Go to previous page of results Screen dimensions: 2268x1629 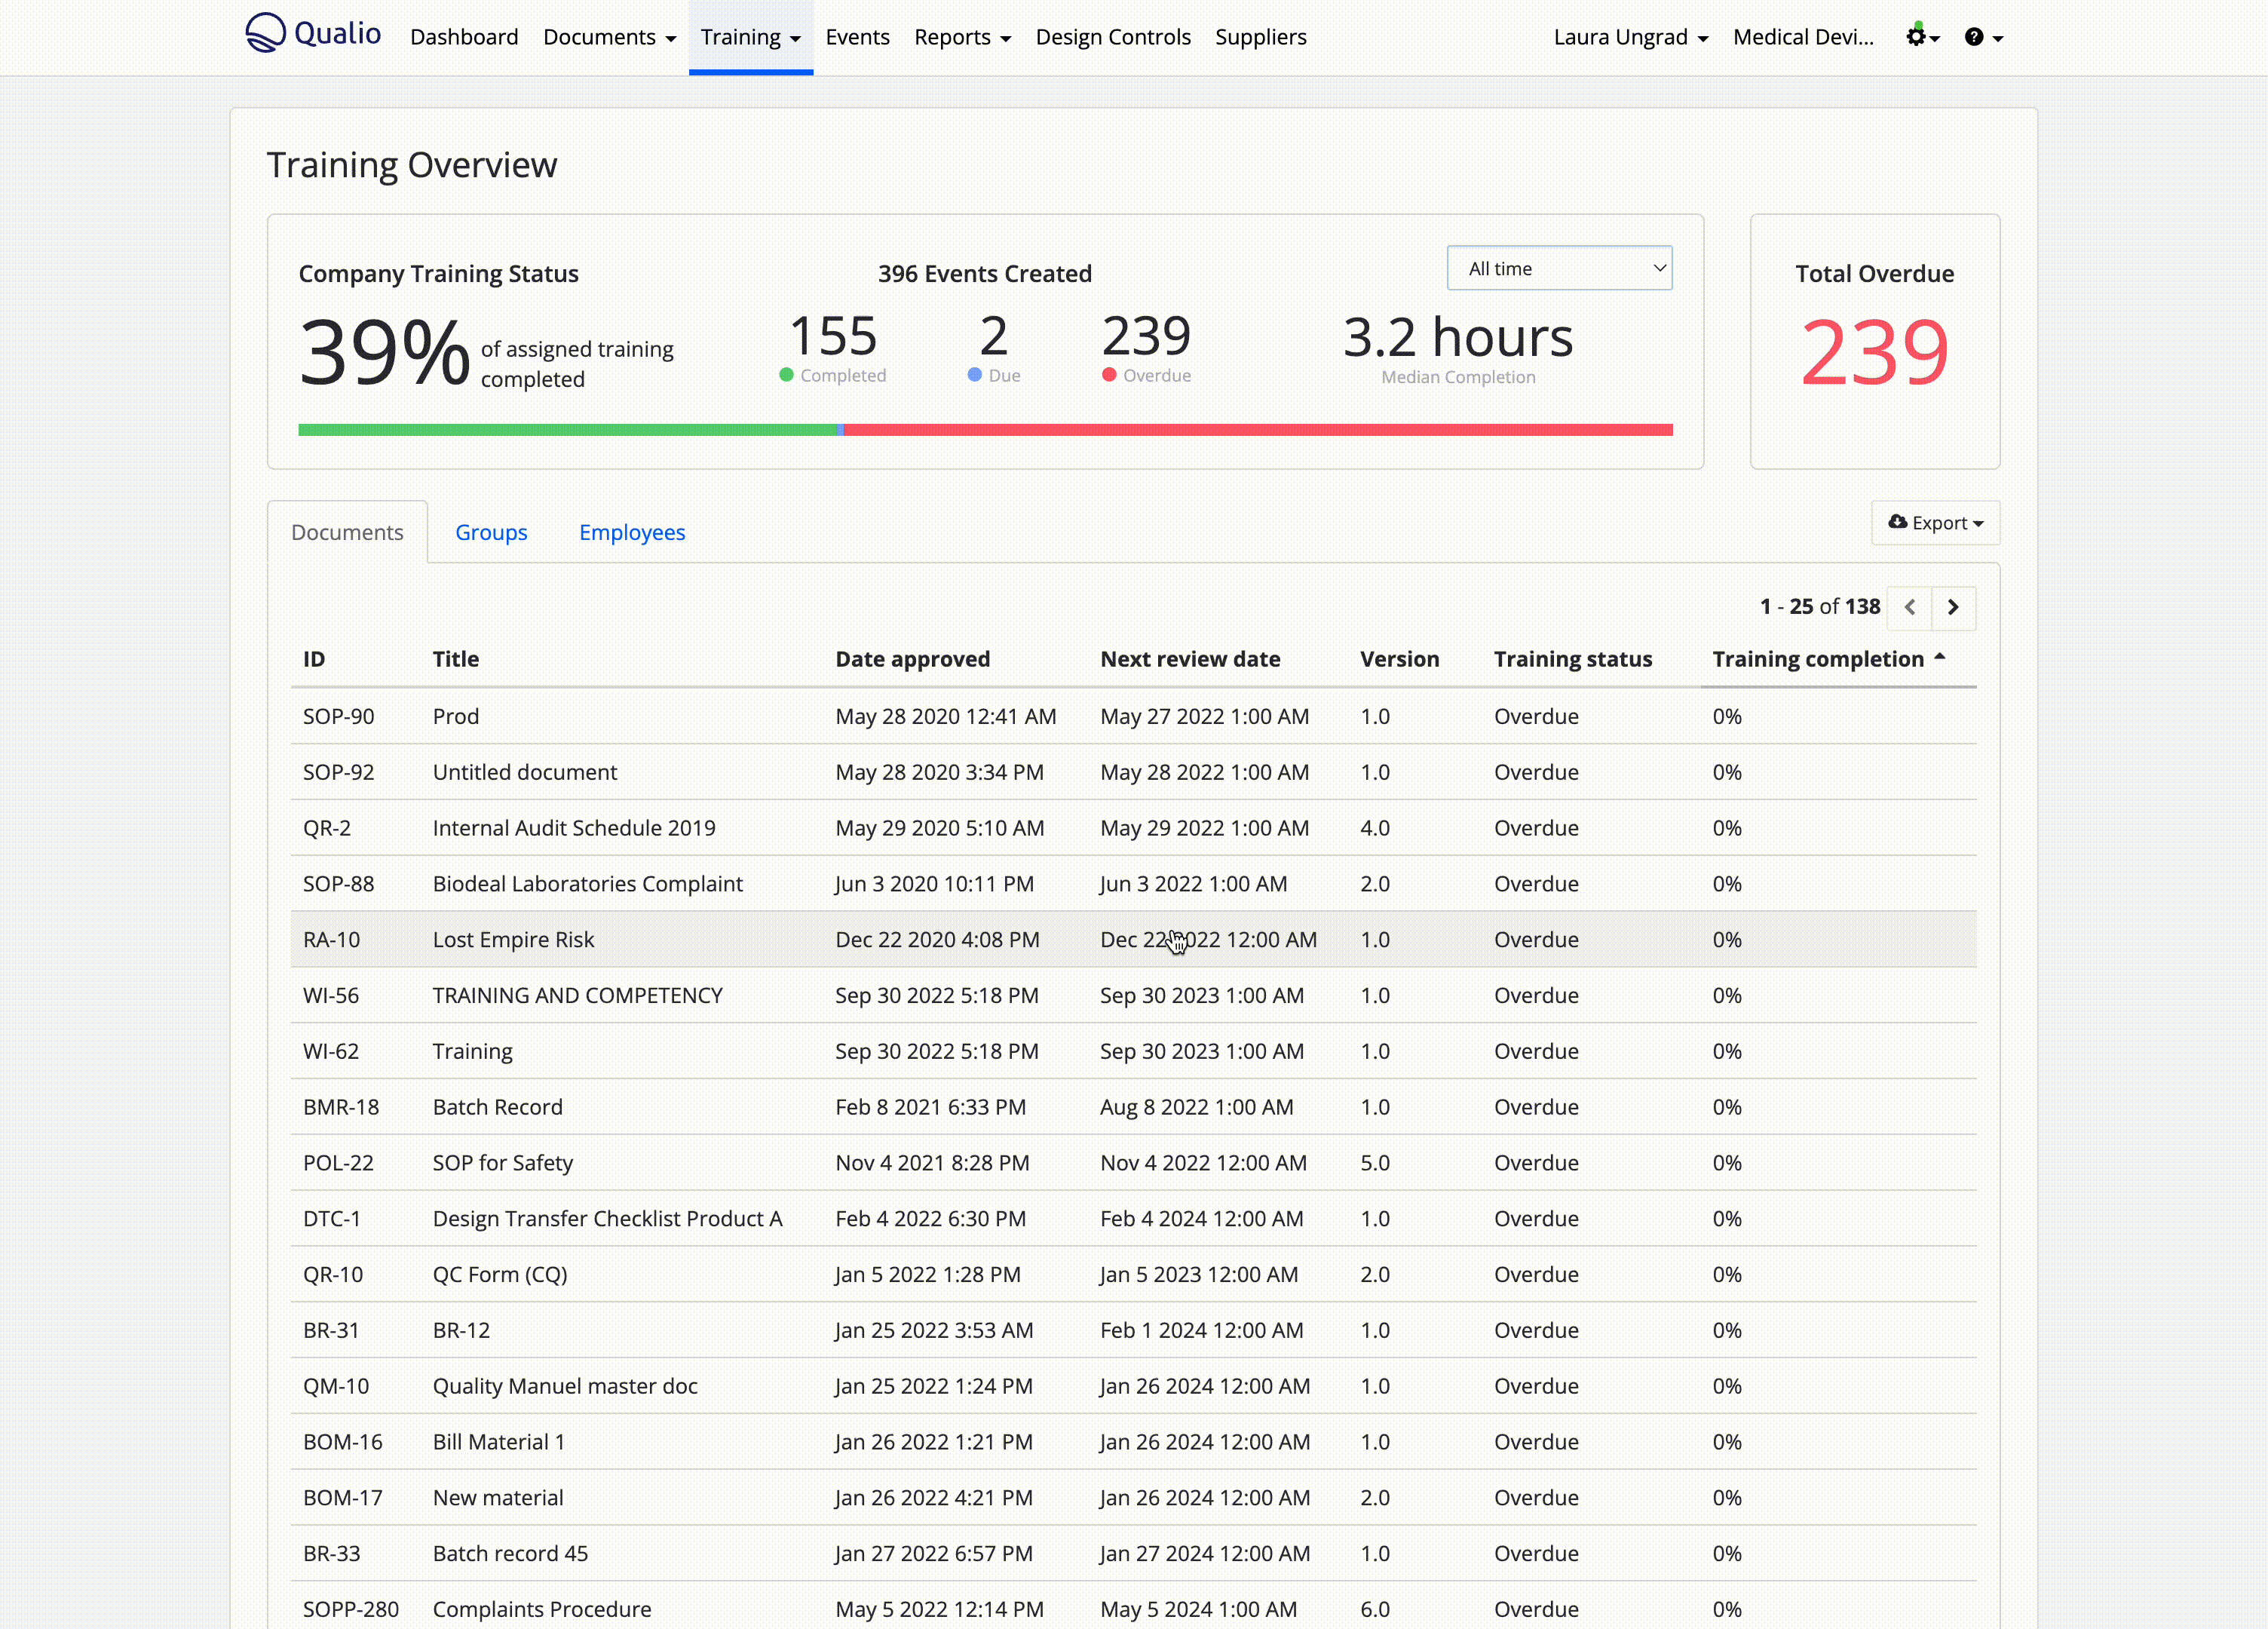click(1909, 607)
